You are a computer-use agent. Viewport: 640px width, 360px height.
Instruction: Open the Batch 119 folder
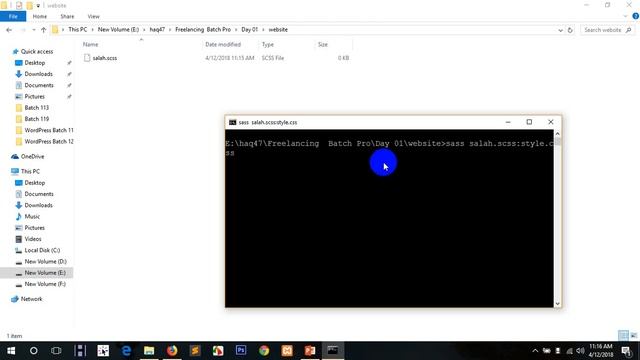[x=36, y=119]
